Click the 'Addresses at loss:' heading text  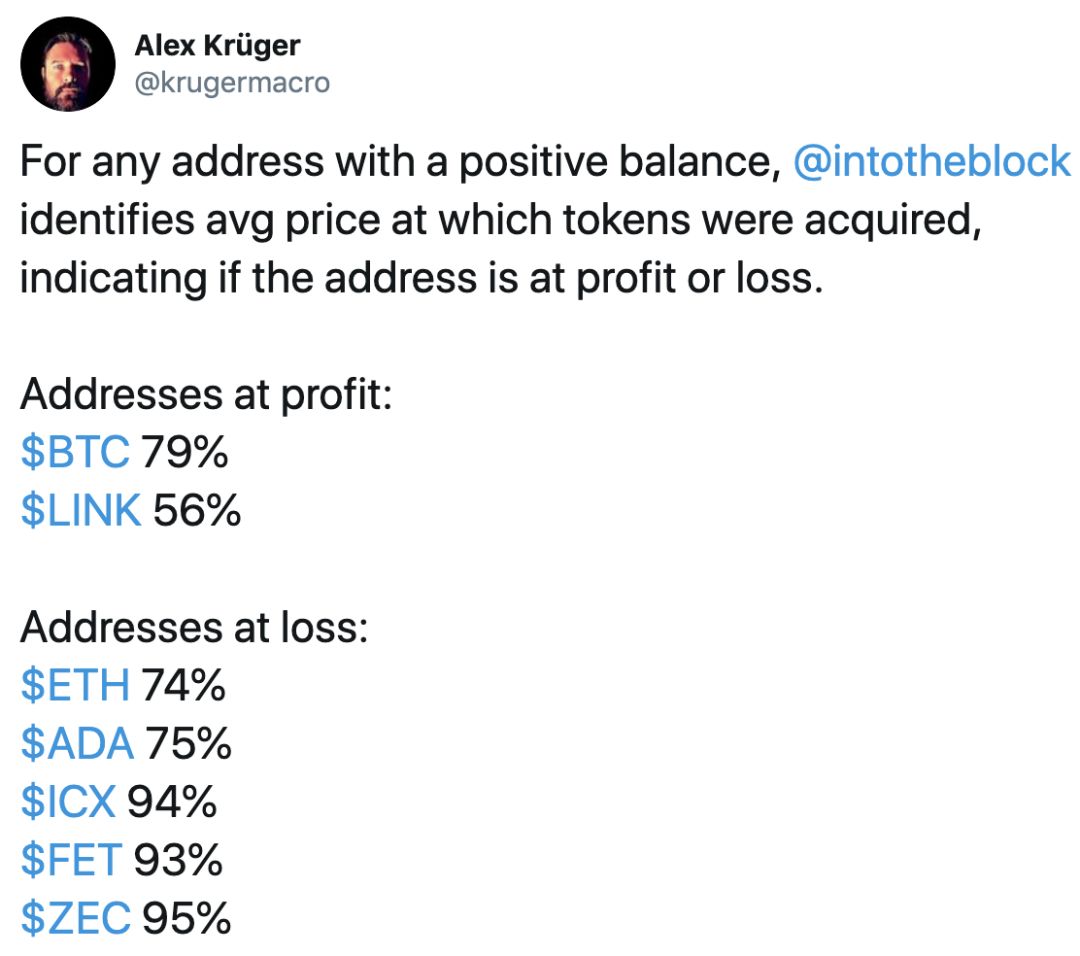pyautogui.click(x=194, y=628)
